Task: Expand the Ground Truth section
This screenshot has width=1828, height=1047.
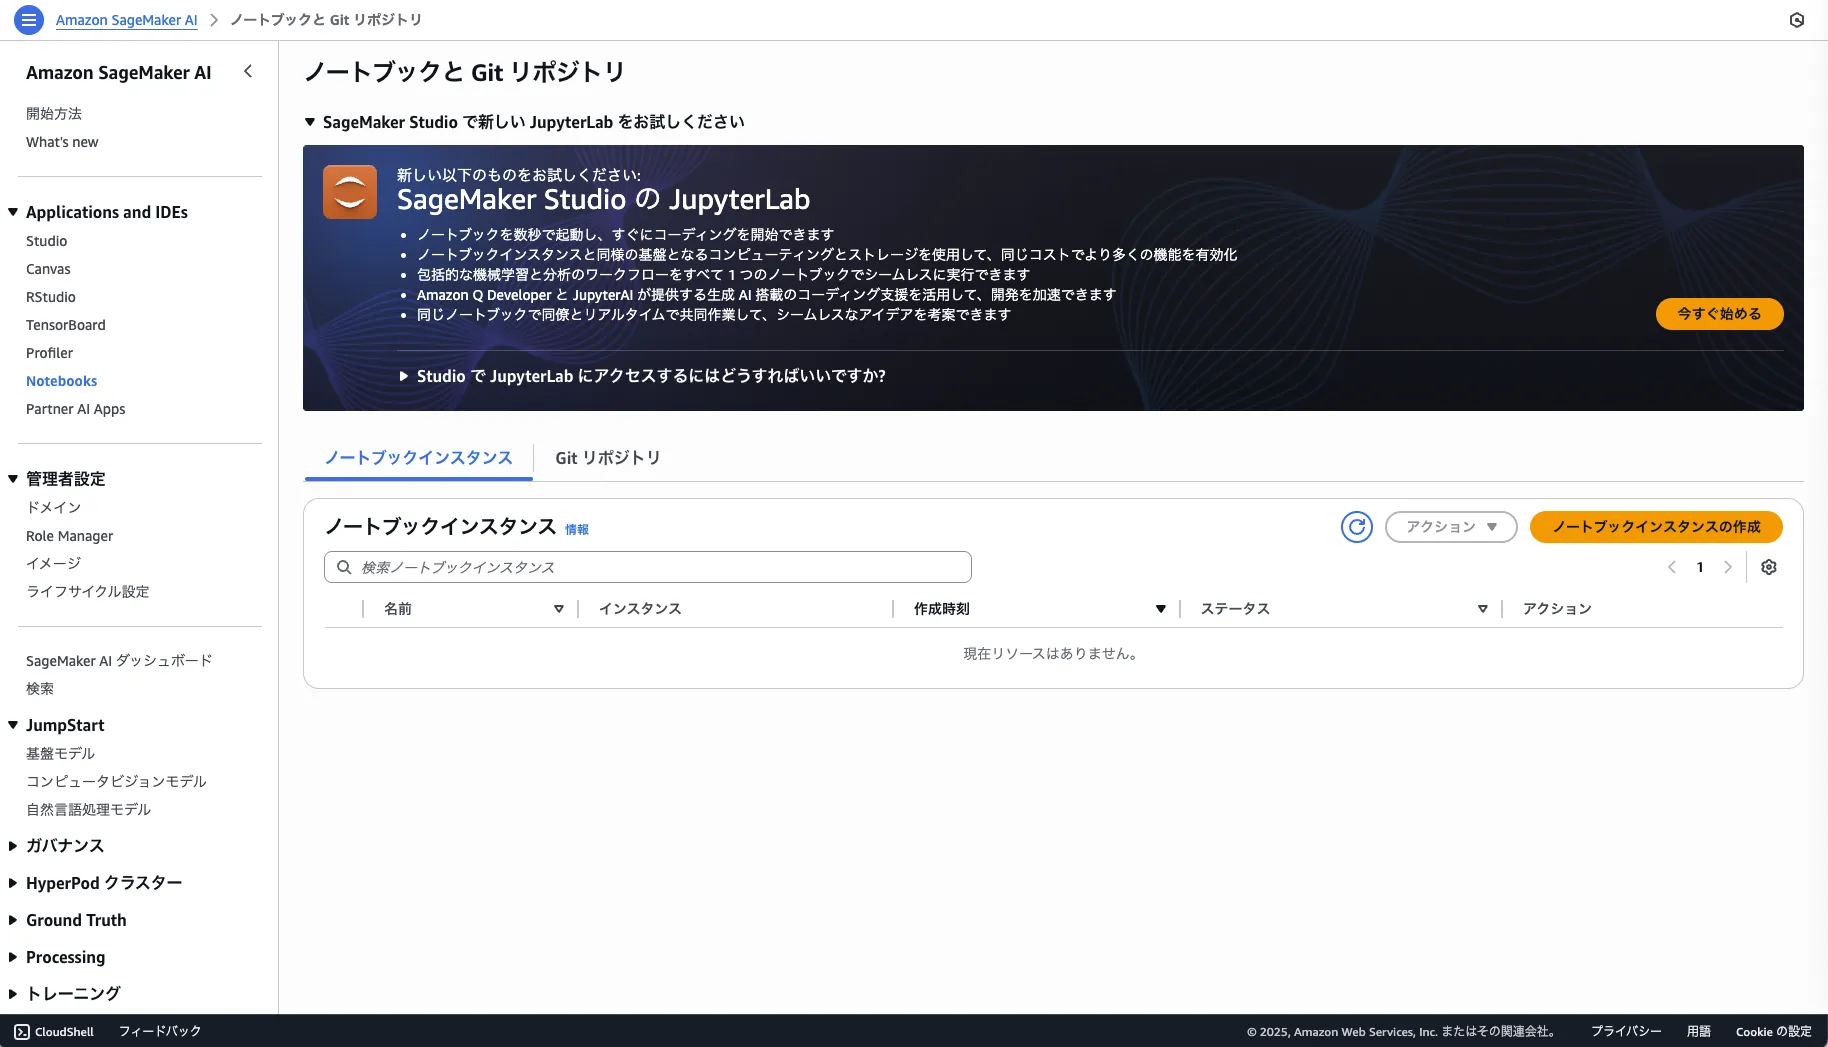Action: point(13,920)
